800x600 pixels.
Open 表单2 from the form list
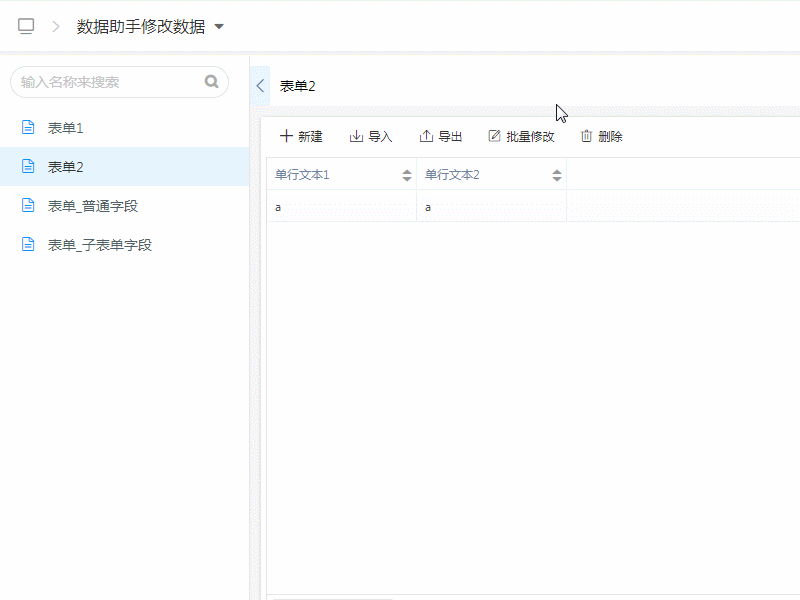click(x=66, y=167)
